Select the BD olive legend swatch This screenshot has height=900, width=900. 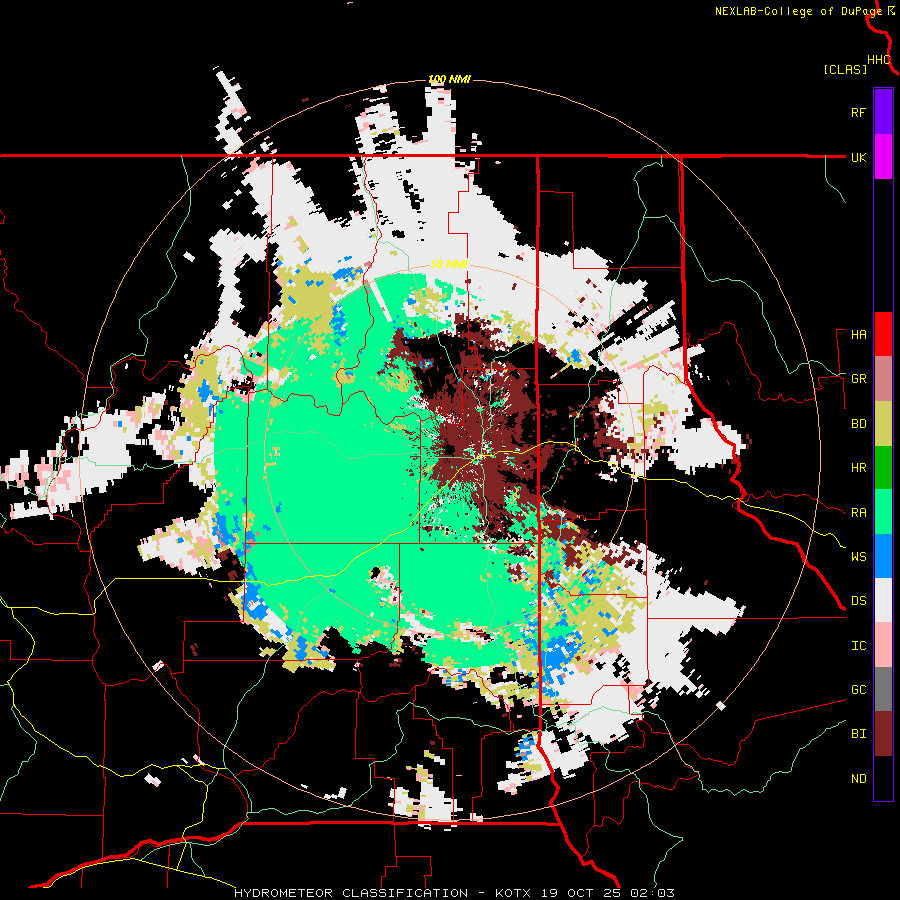(x=883, y=423)
